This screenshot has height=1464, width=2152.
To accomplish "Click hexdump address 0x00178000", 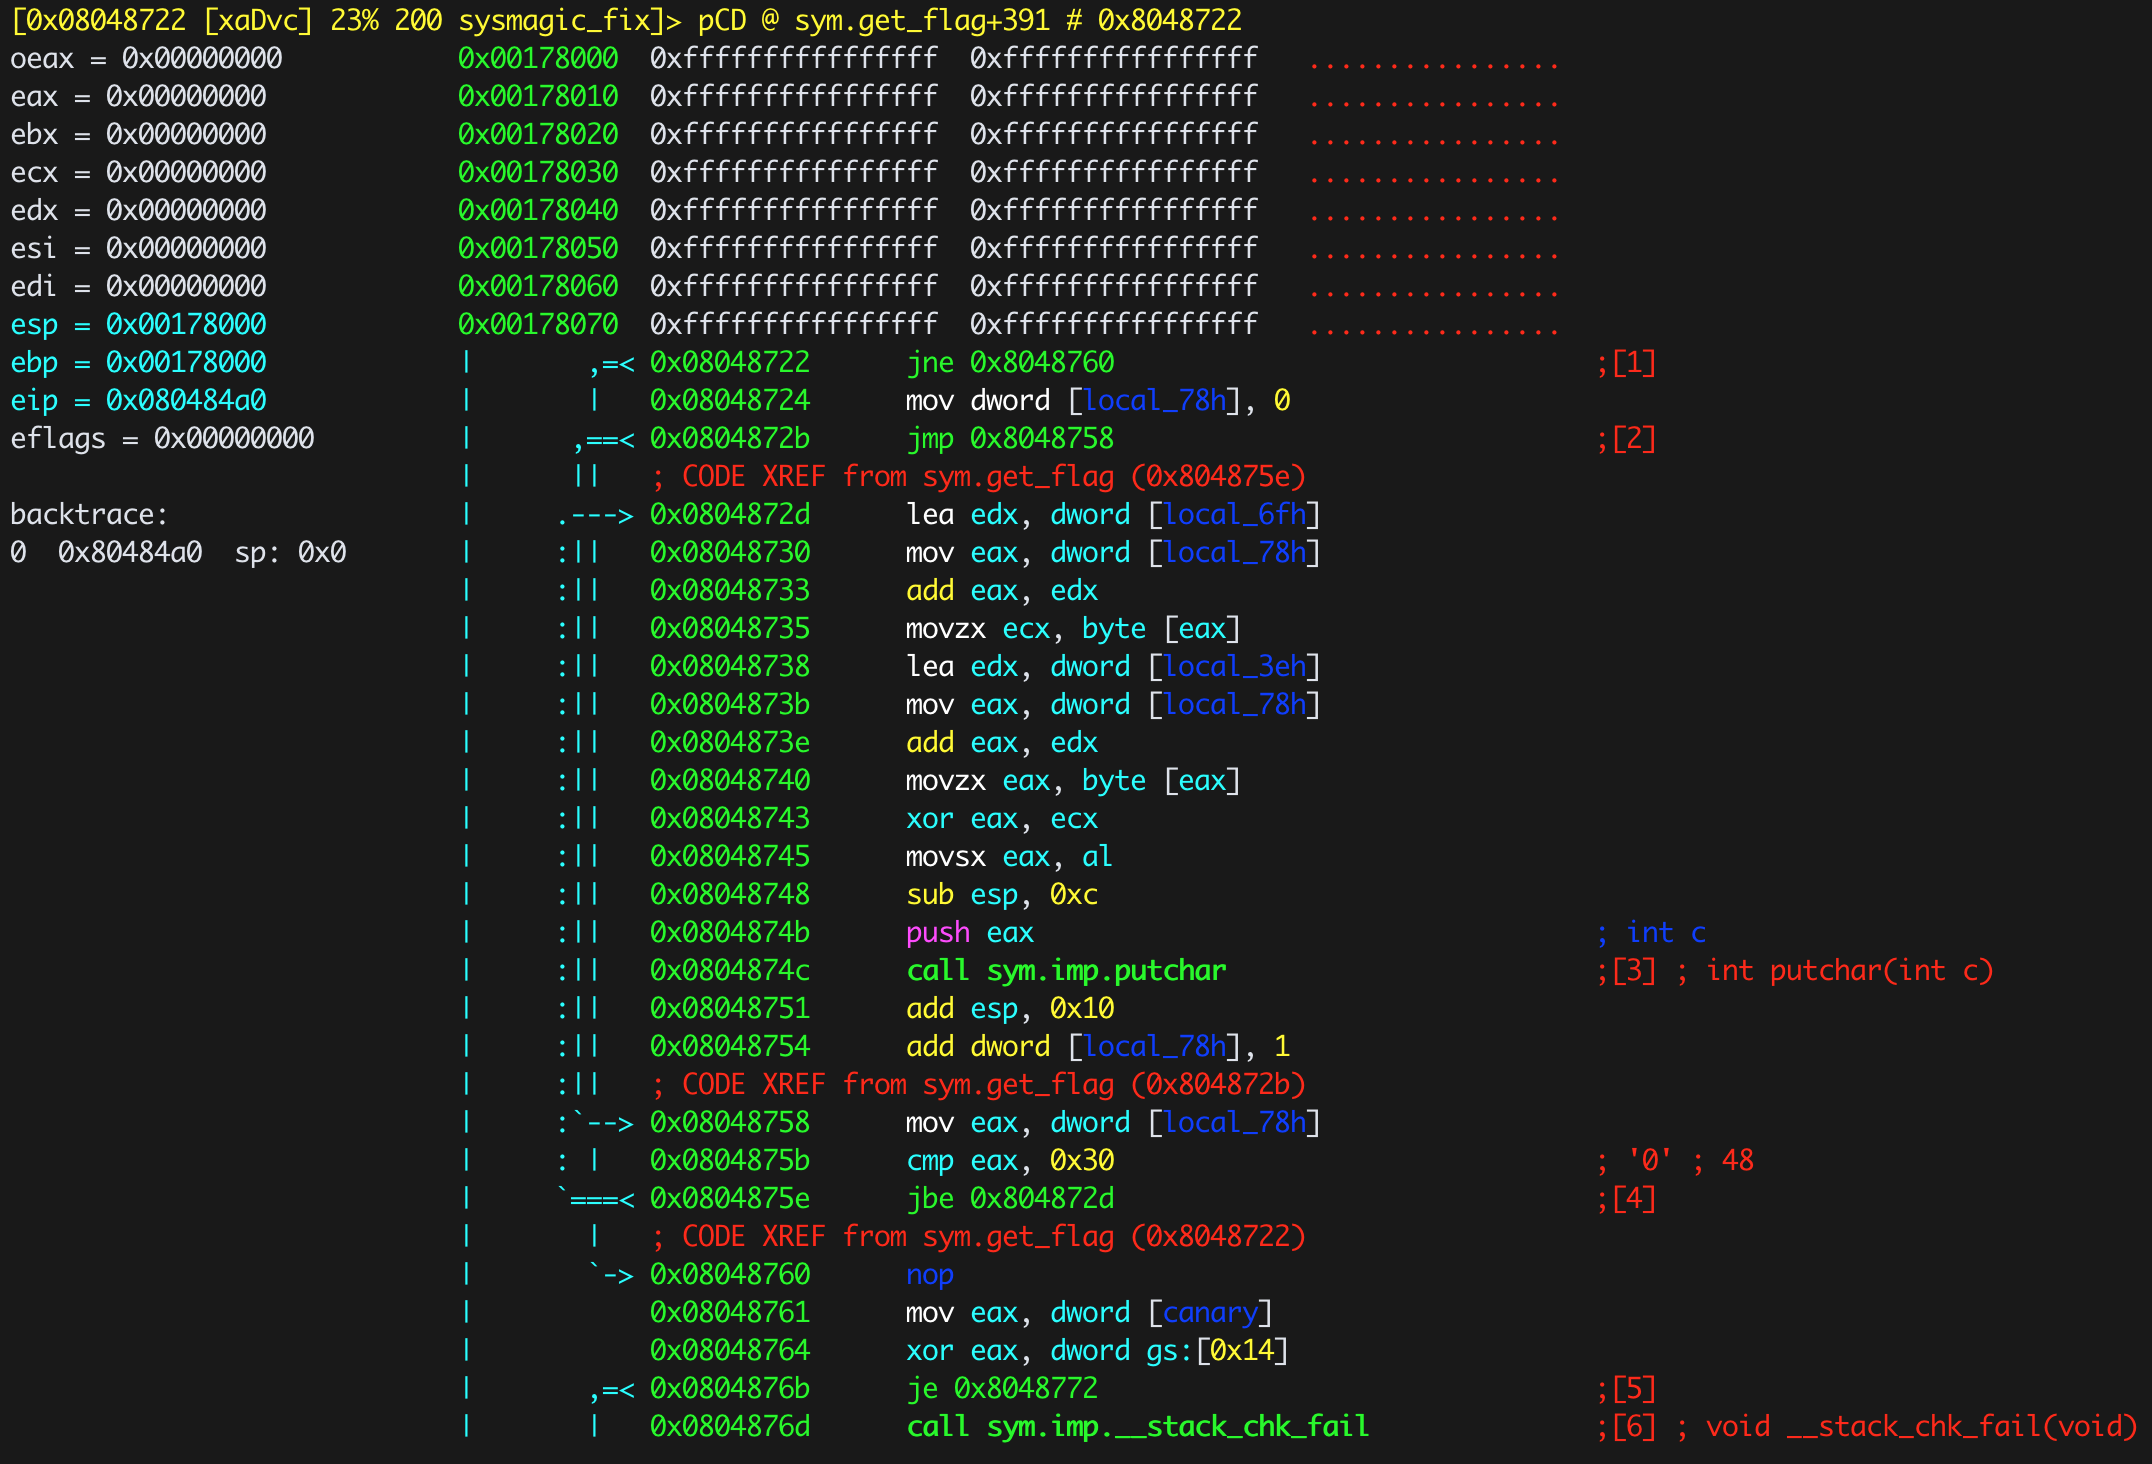I will [538, 59].
